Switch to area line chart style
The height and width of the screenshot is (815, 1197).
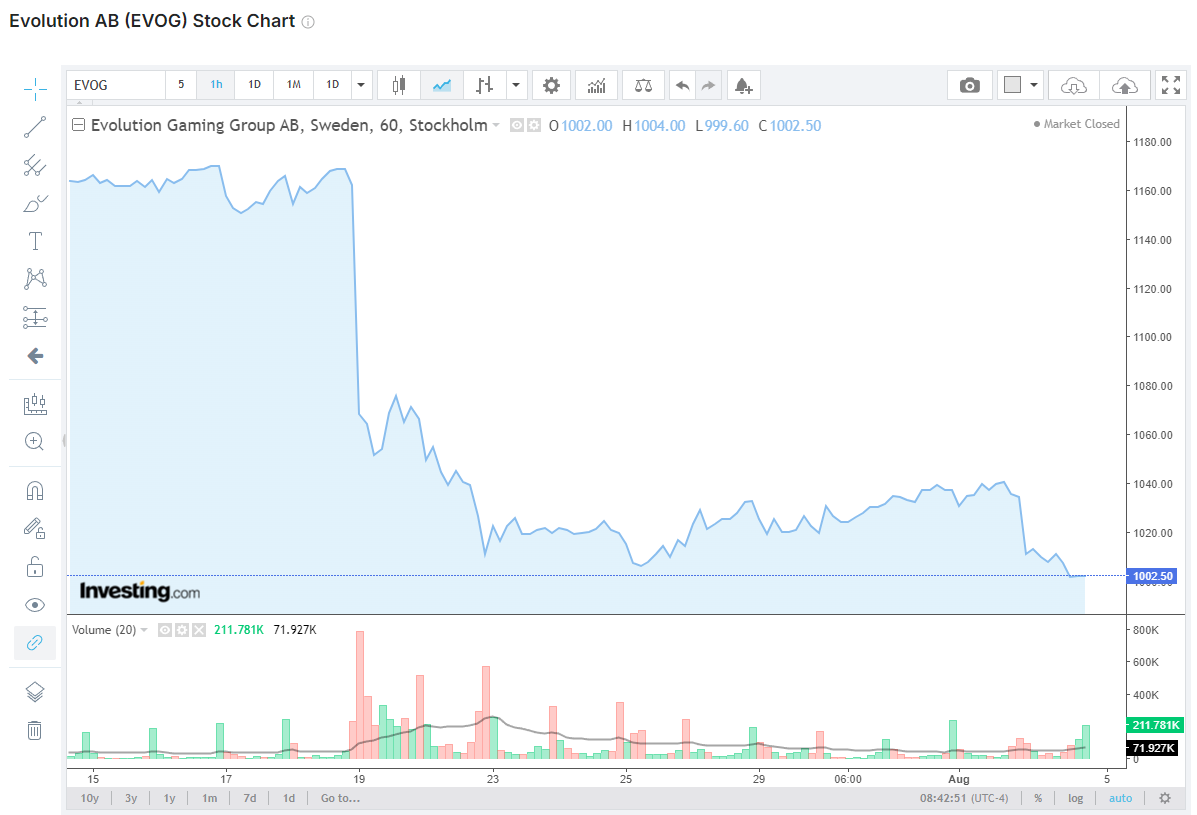(442, 85)
